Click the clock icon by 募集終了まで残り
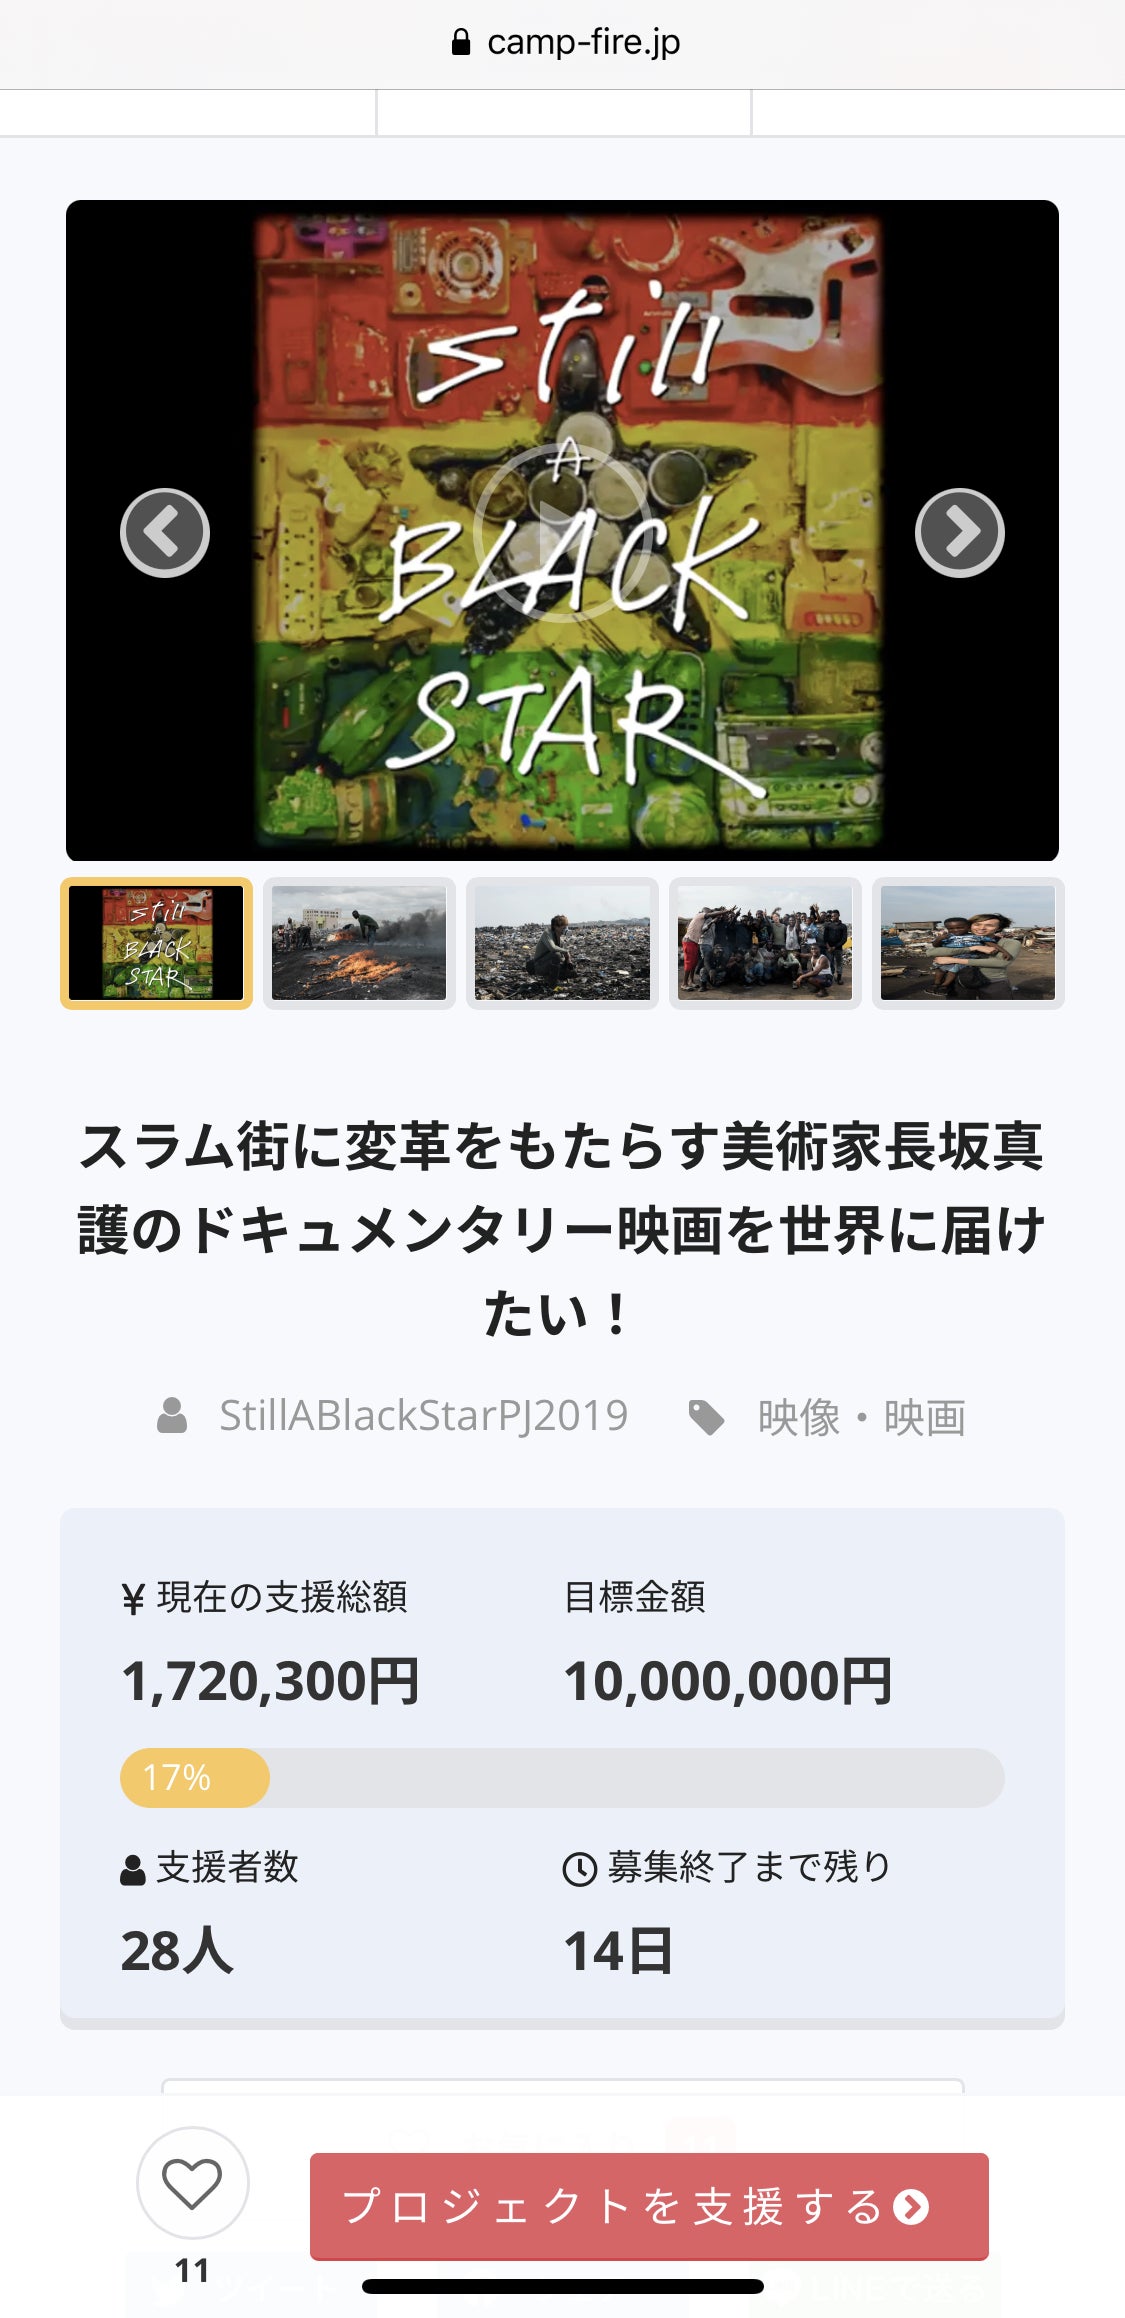 click(x=580, y=1869)
